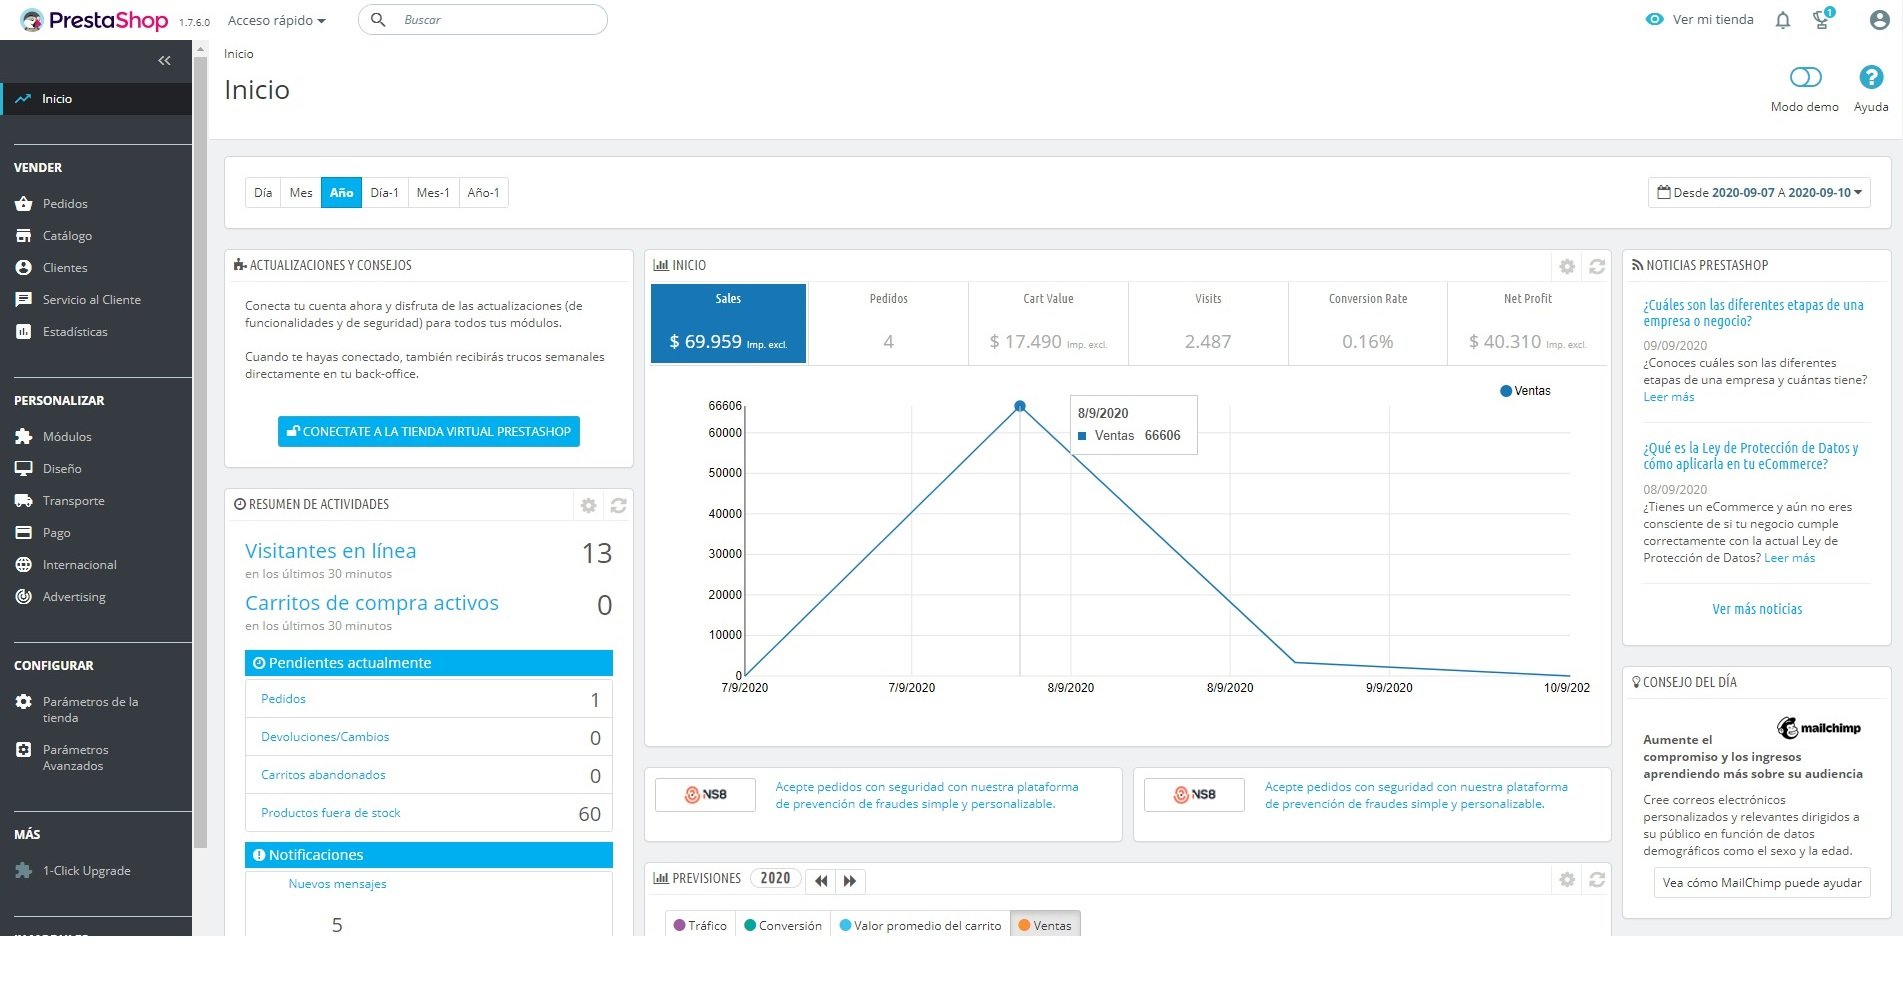The image size is (1903, 1004).
Task: Click the Transporte truck icon
Action: pyautogui.click(x=24, y=501)
